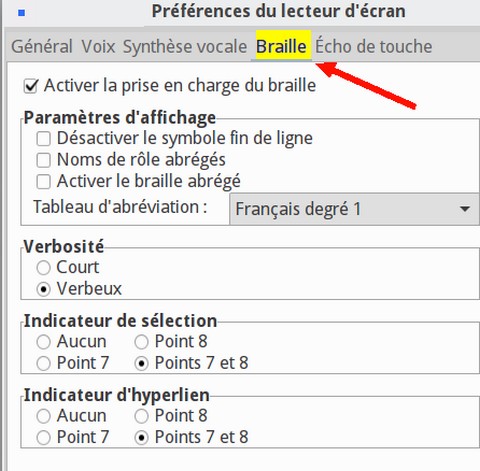Screen dimensions: 480x471
Task: Click the blue window icon in title bar
Action: click(x=22, y=13)
